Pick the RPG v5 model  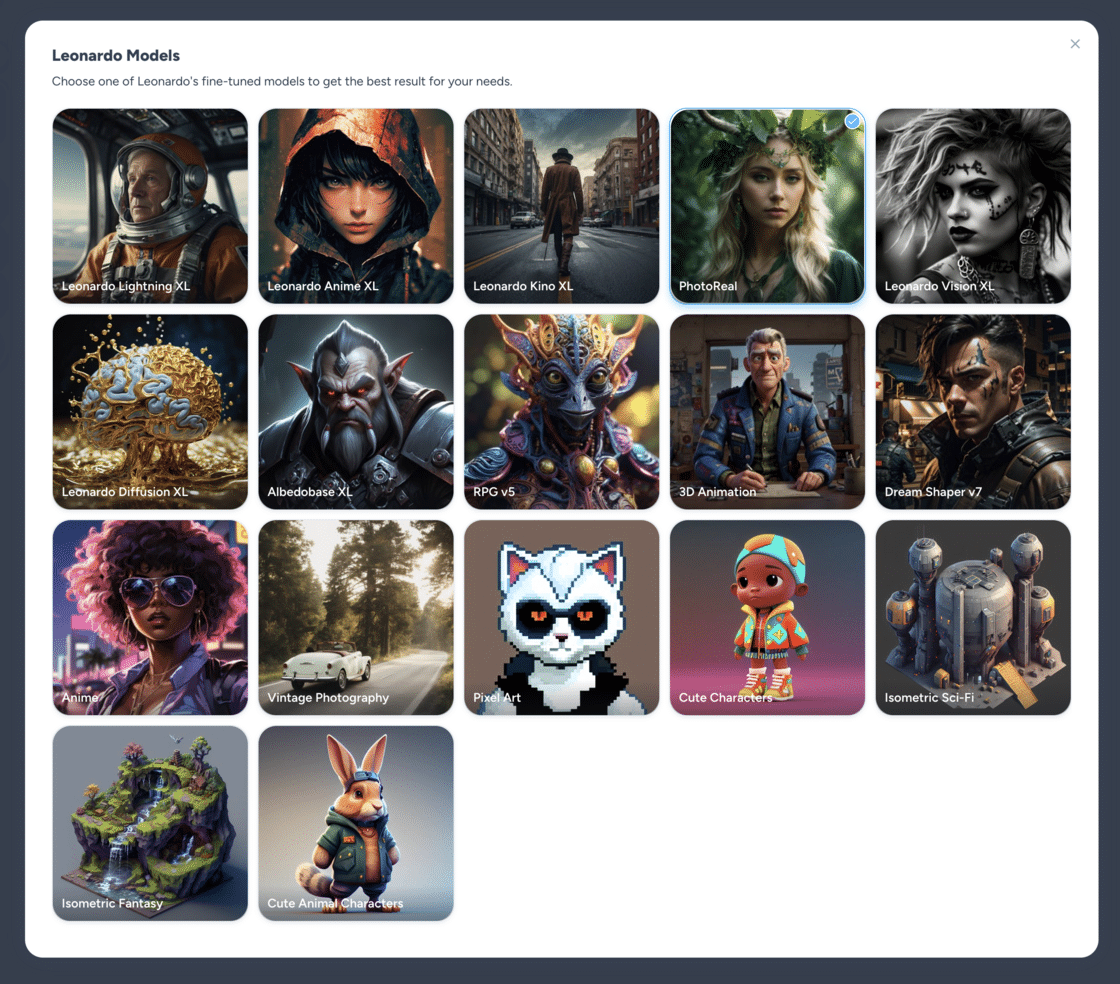[561, 412]
